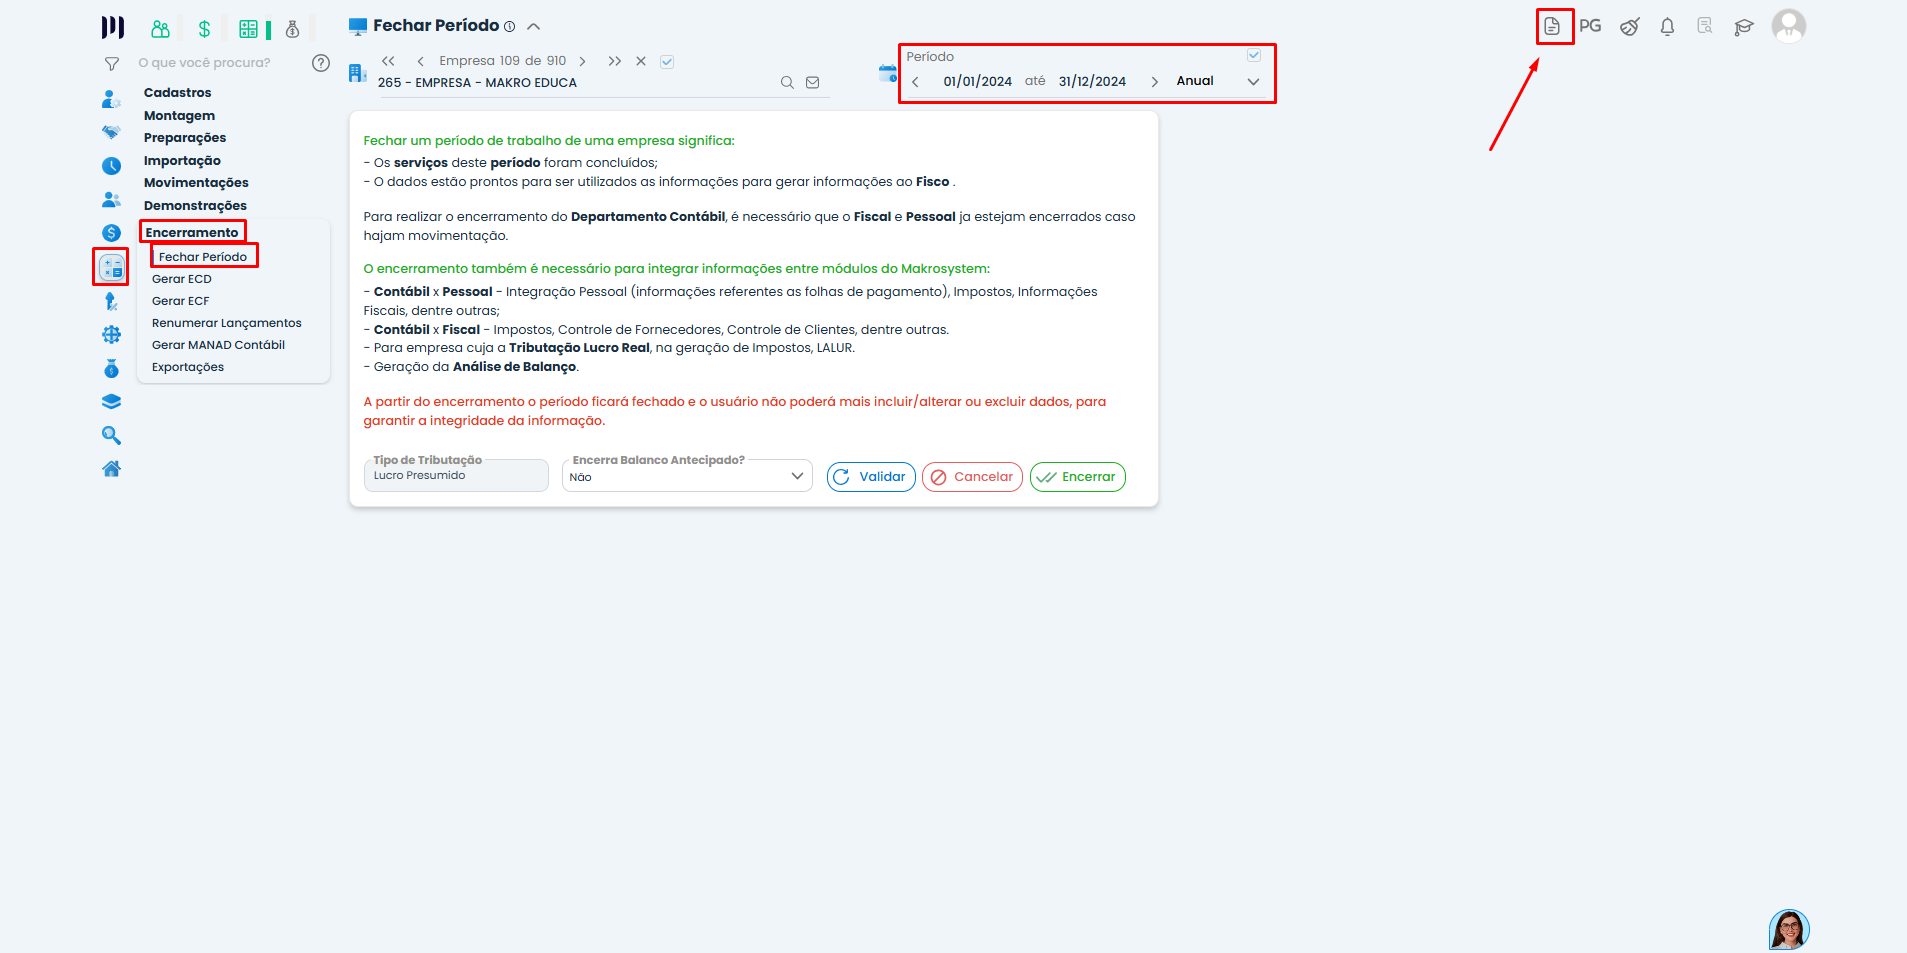
Task: Go to next period with right arrow
Action: tap(1154, 82)
